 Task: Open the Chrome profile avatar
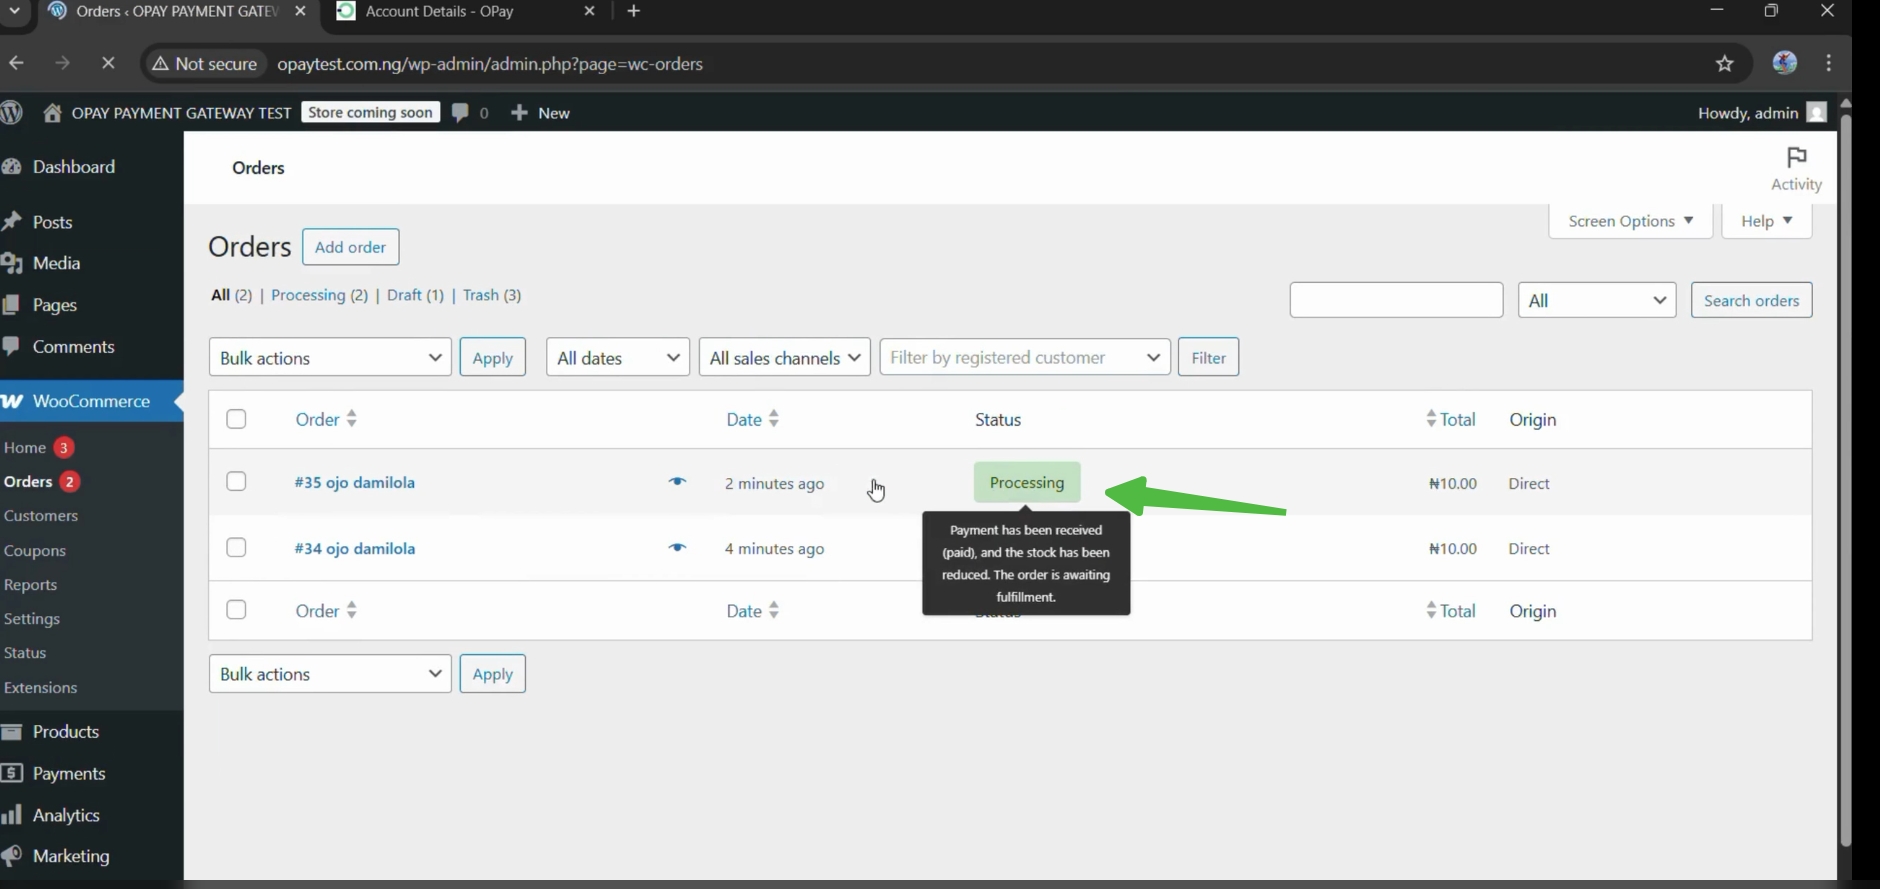coord(1784,63)
